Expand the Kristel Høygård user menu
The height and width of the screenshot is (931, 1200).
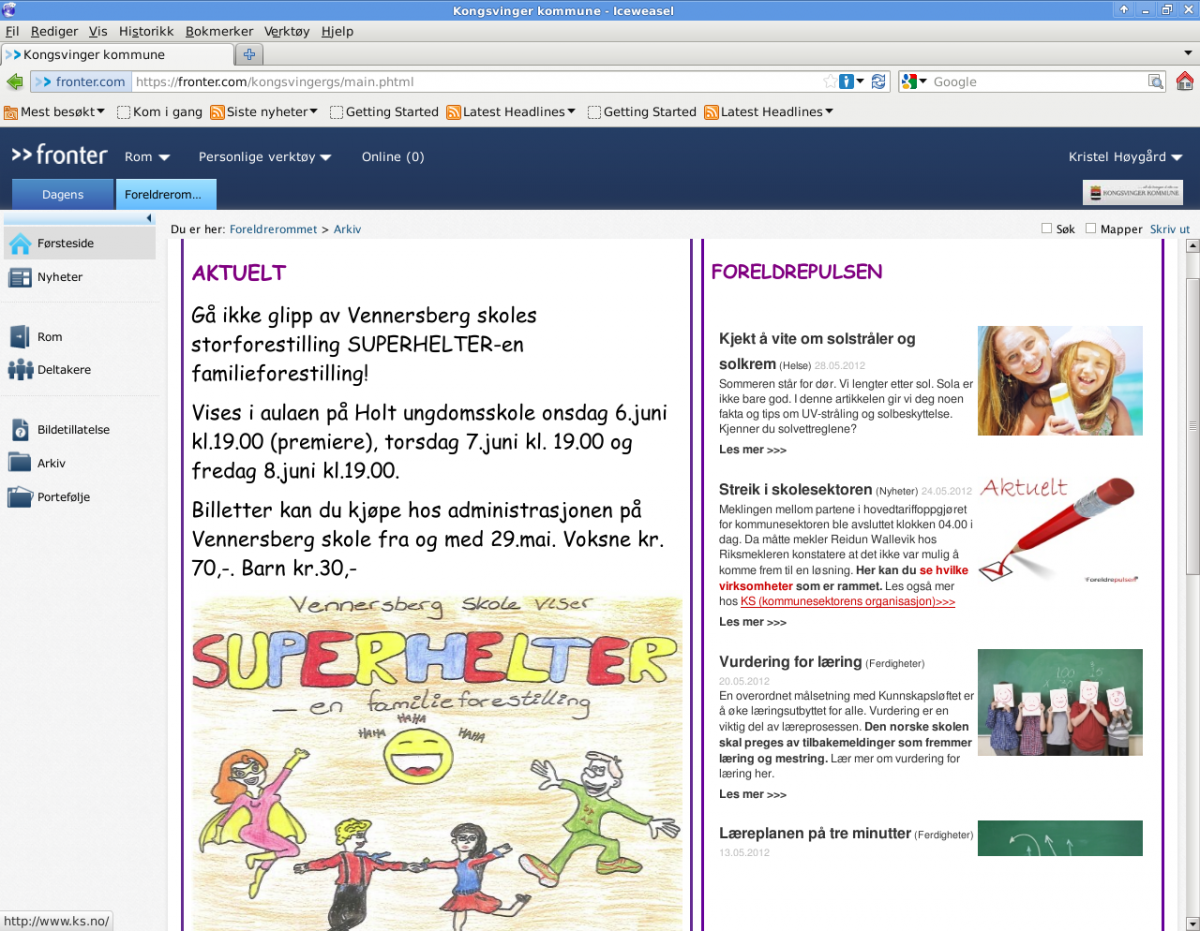pos(1125,157)
